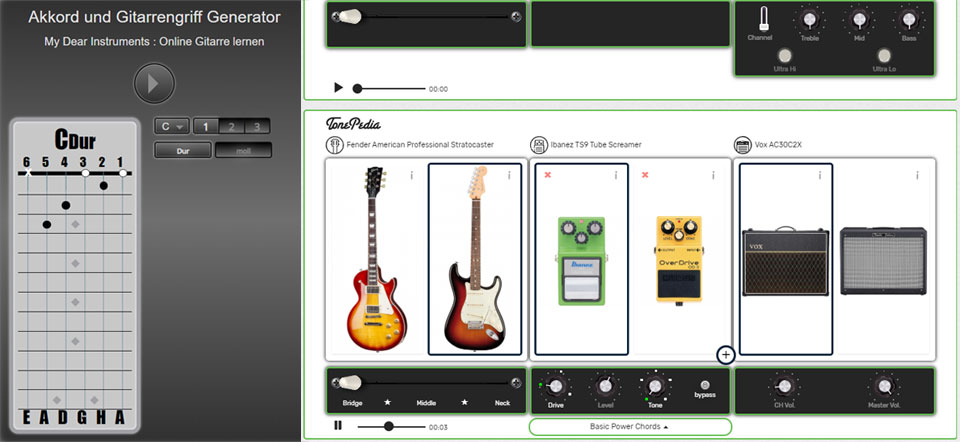Click the Vox AC30C2X label
960x442 pixels.
click(778, 145)
